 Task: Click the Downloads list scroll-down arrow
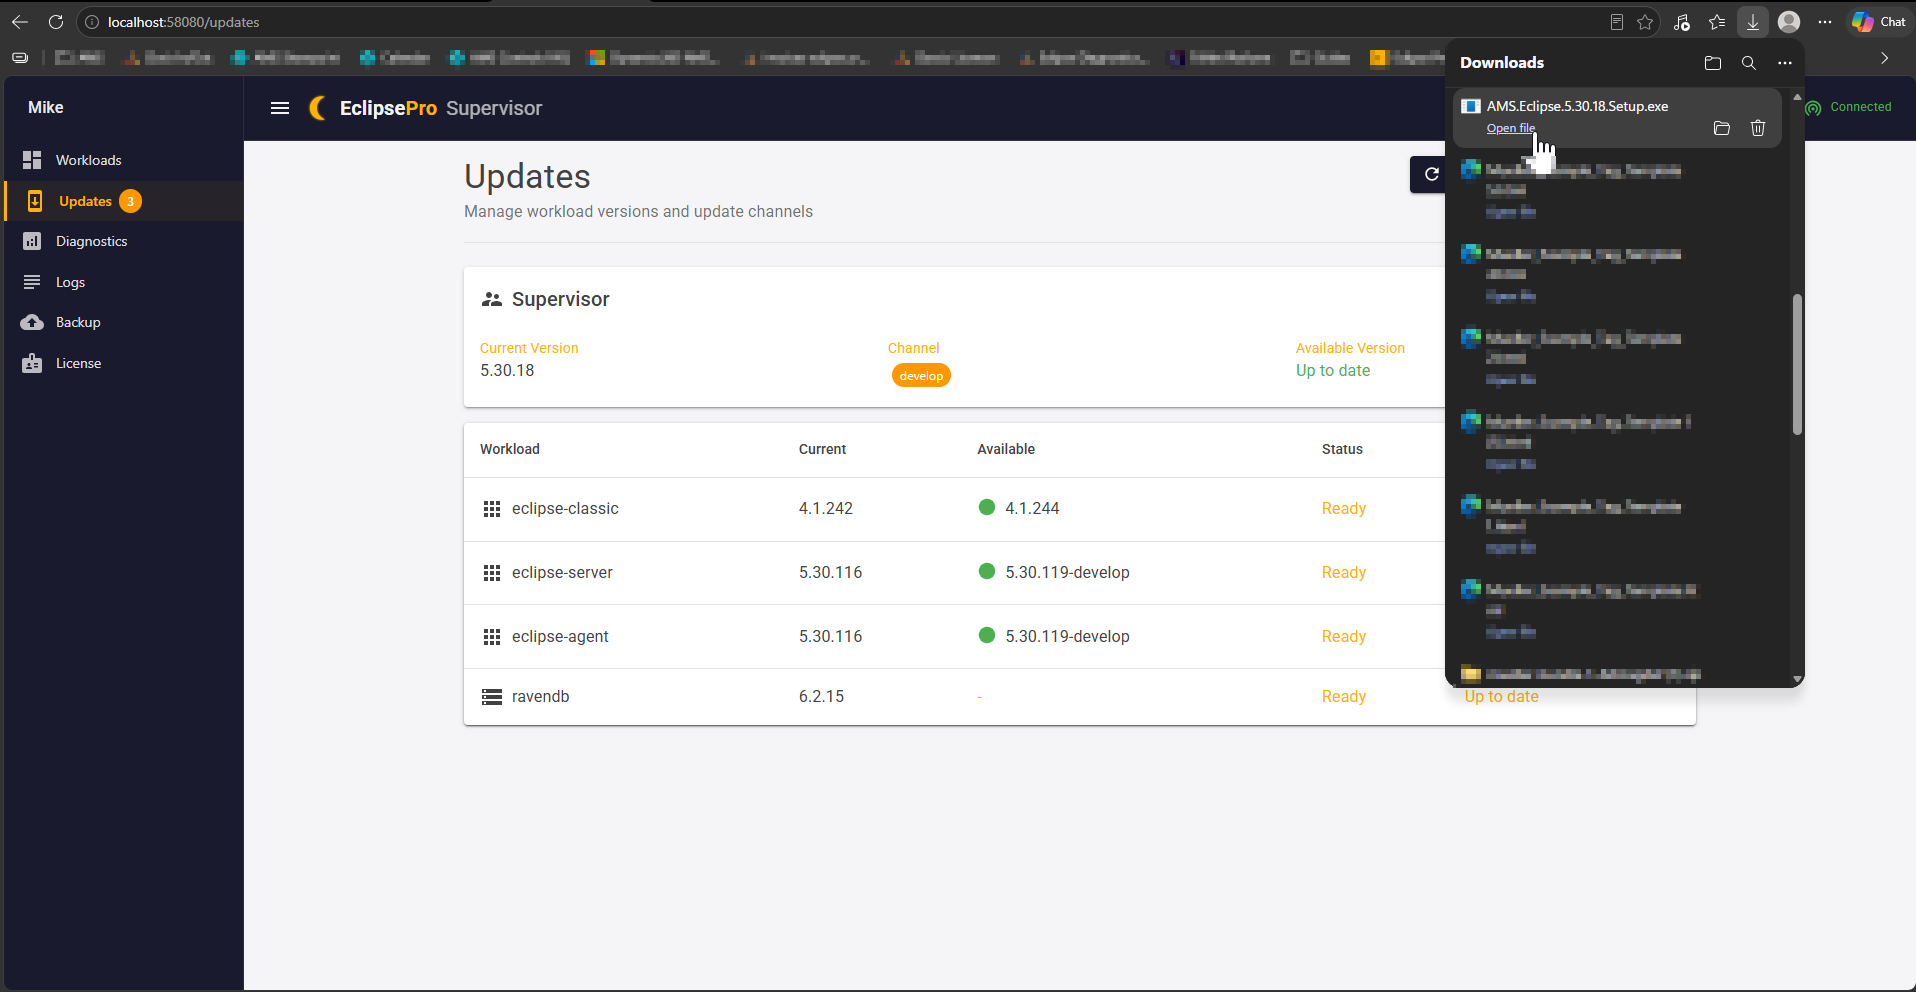(1797, 679)
